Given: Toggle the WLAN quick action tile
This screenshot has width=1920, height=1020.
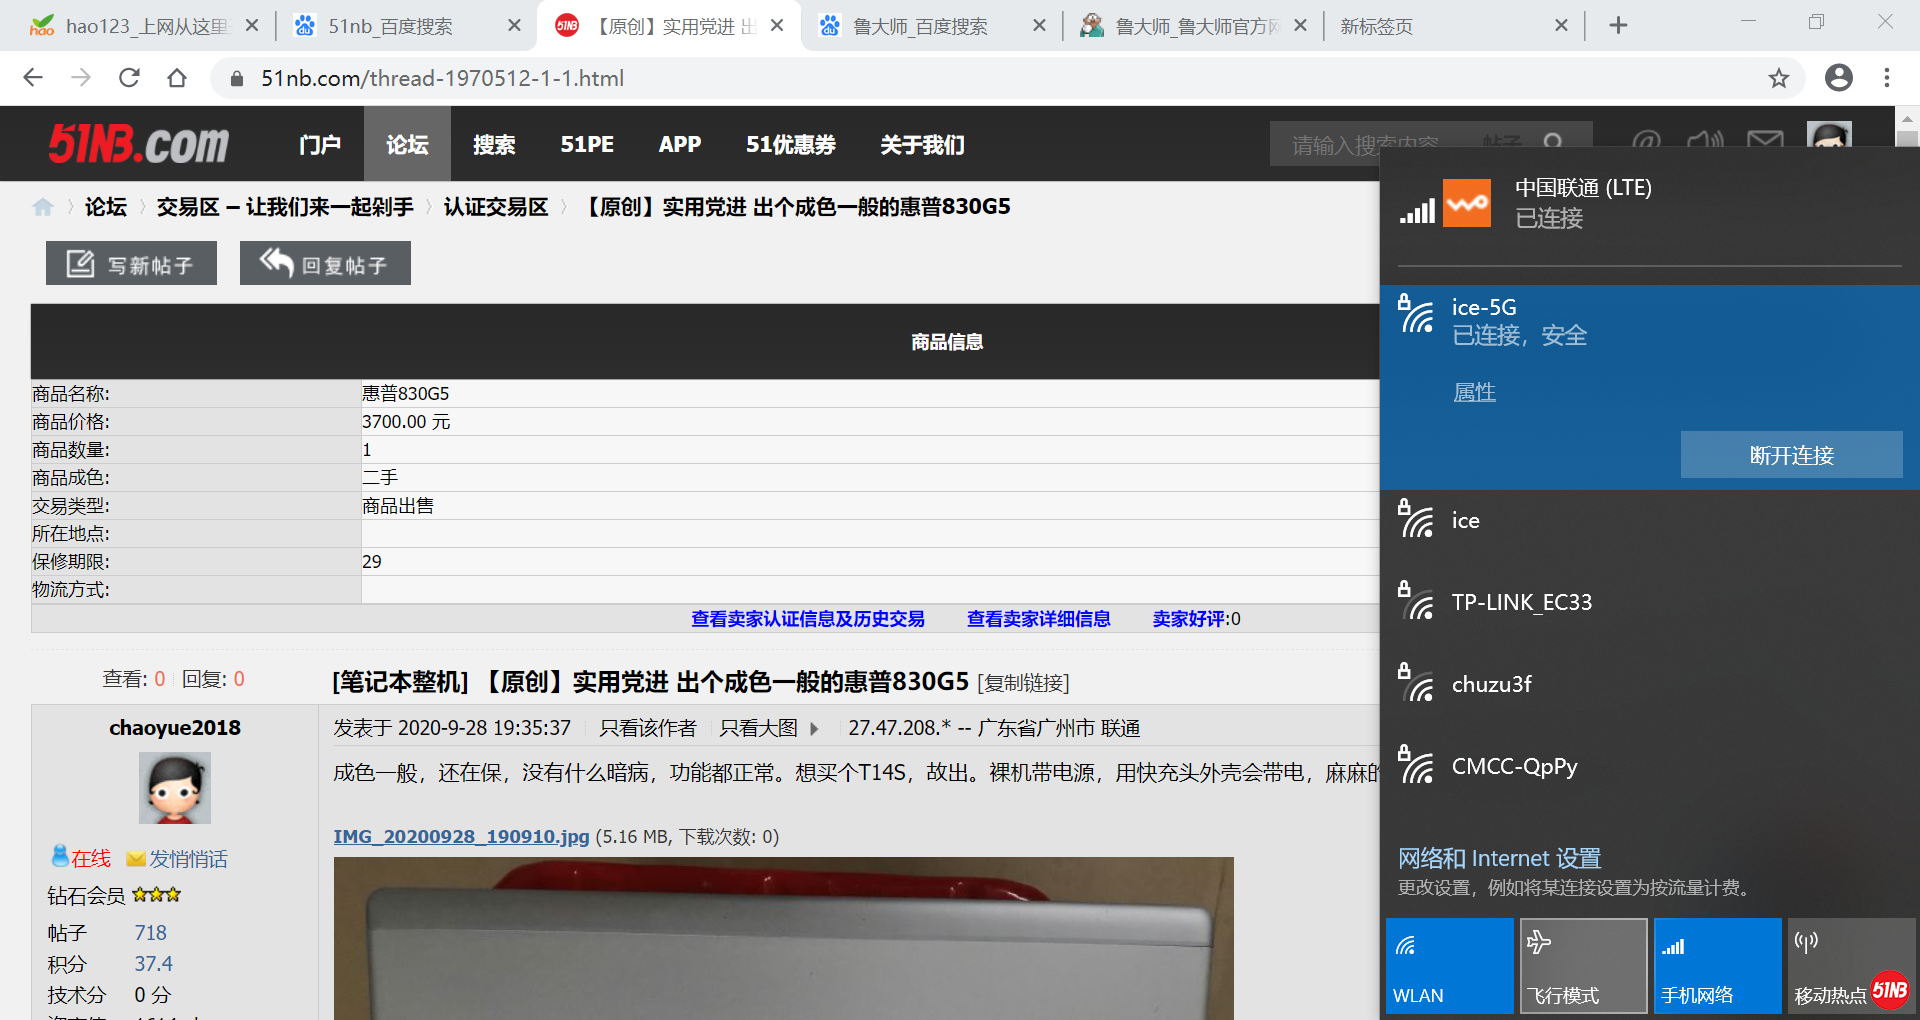Looking at the screenshot, I should (1449, 966).
